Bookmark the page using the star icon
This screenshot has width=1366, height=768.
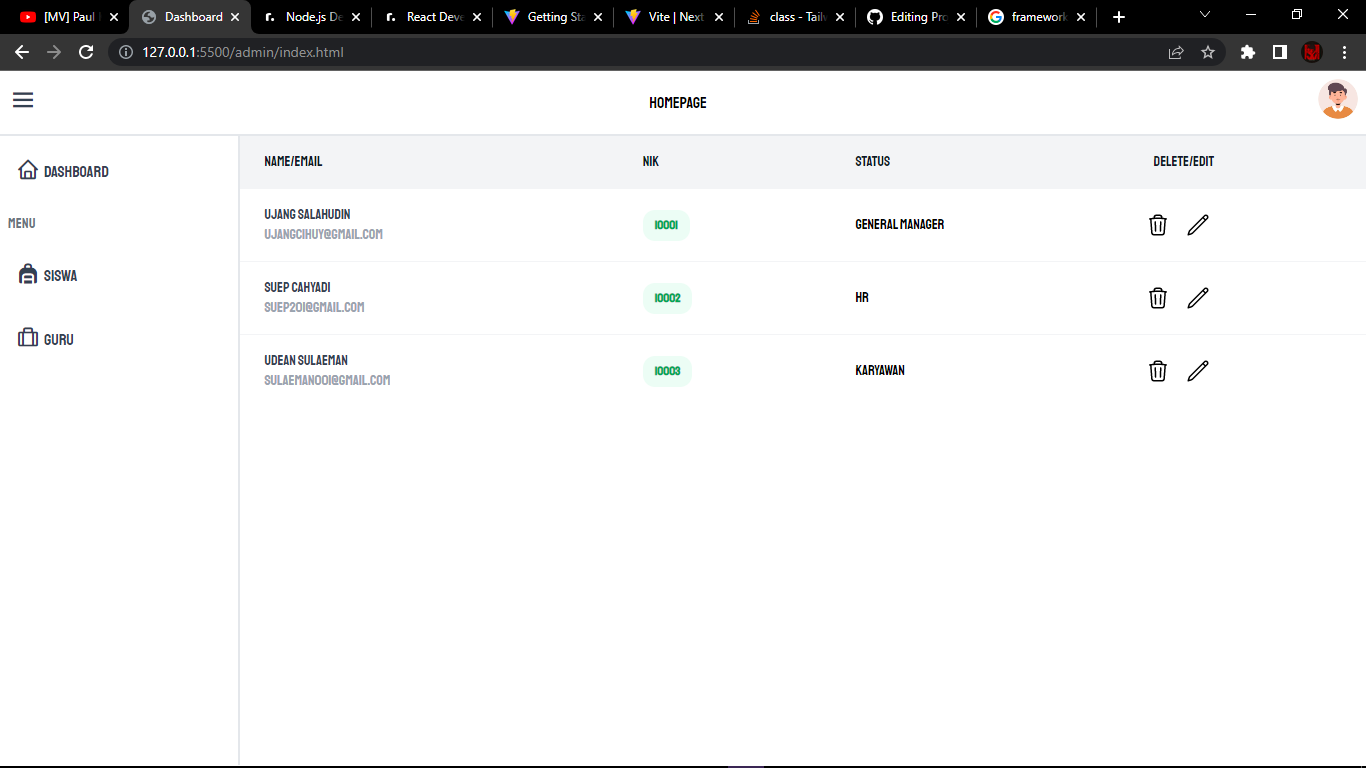point(1209,52)
